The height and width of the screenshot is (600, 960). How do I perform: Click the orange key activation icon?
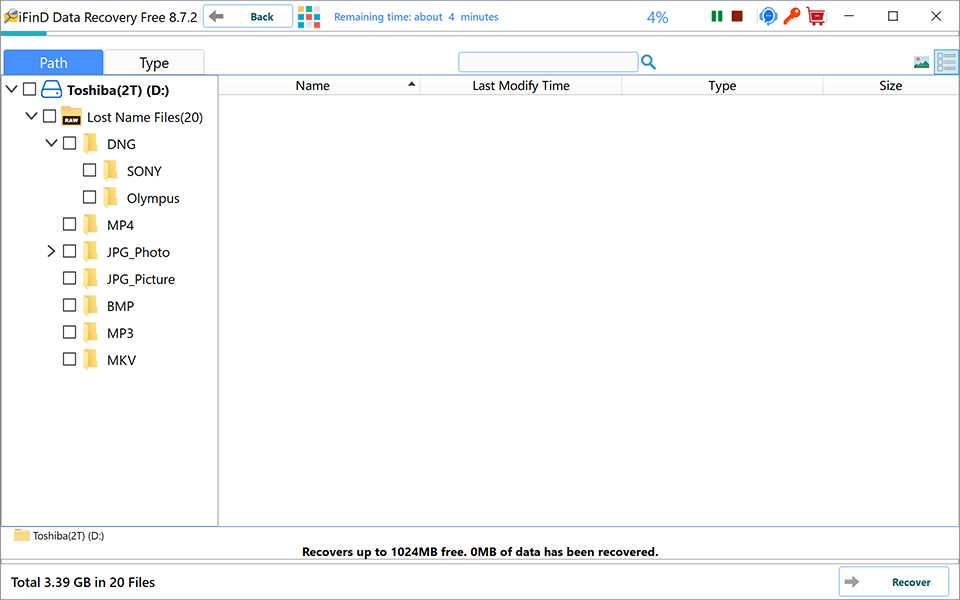[x=792, y=17]
